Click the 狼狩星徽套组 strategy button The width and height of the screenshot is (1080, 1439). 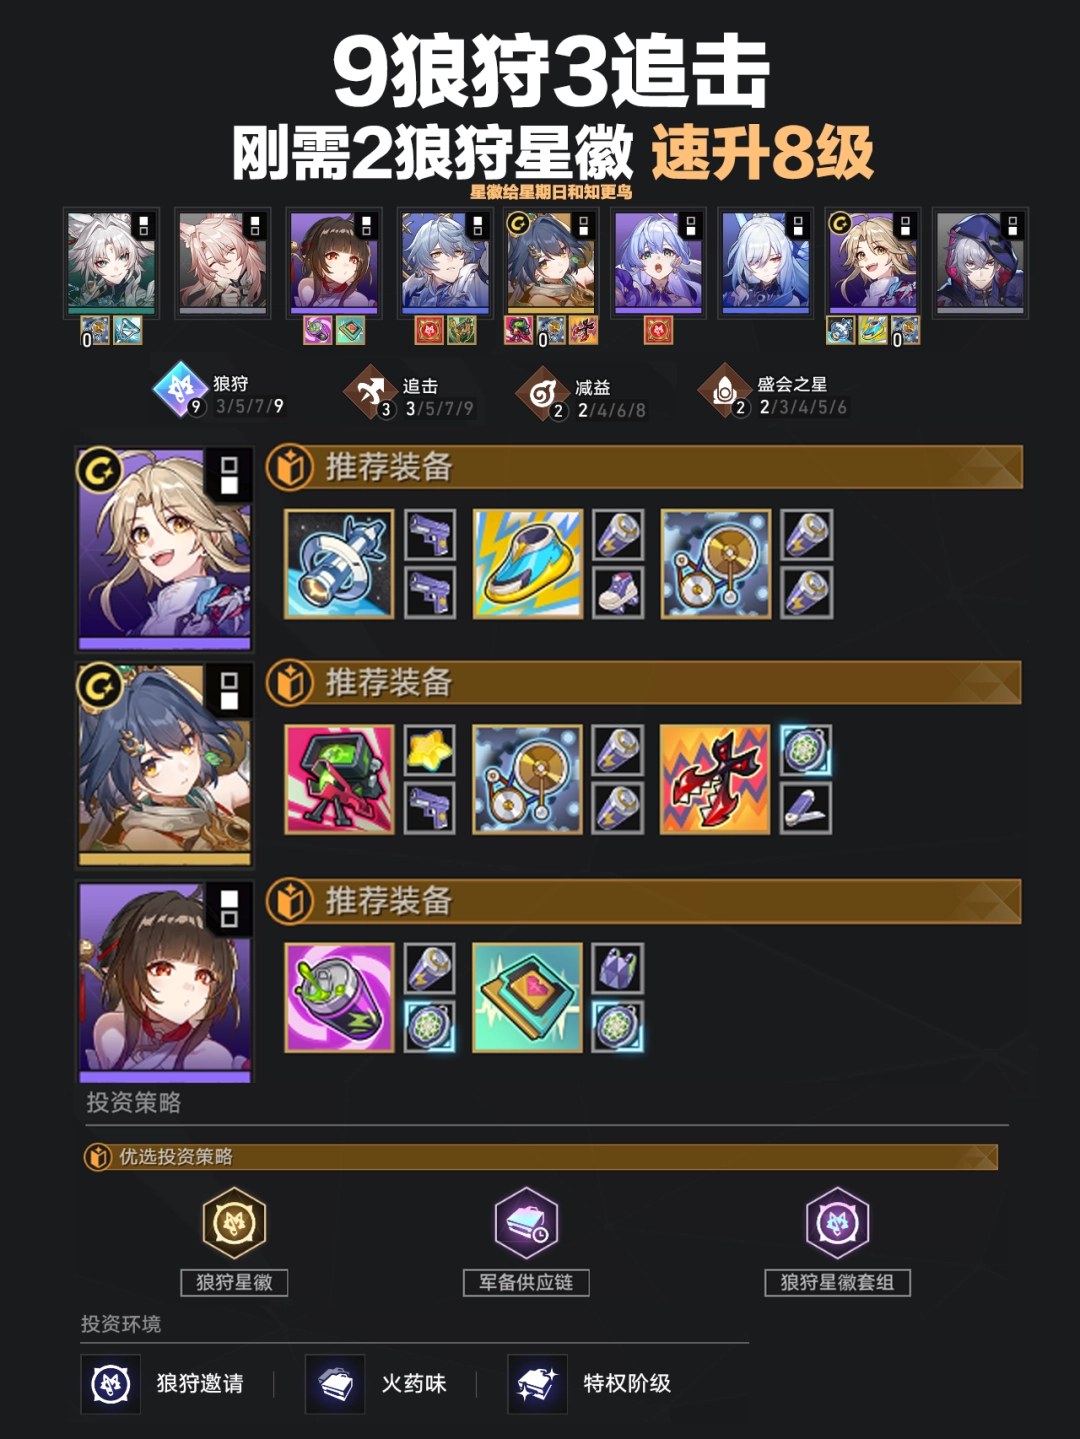click(837, 1241)
